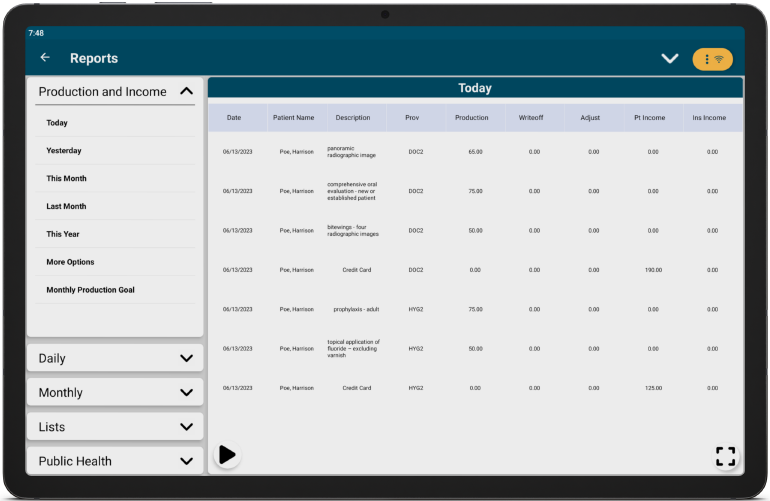770x501 pixels.
Task: Click the Production column header
Action: pyautogui.click(x=472, y=118)
